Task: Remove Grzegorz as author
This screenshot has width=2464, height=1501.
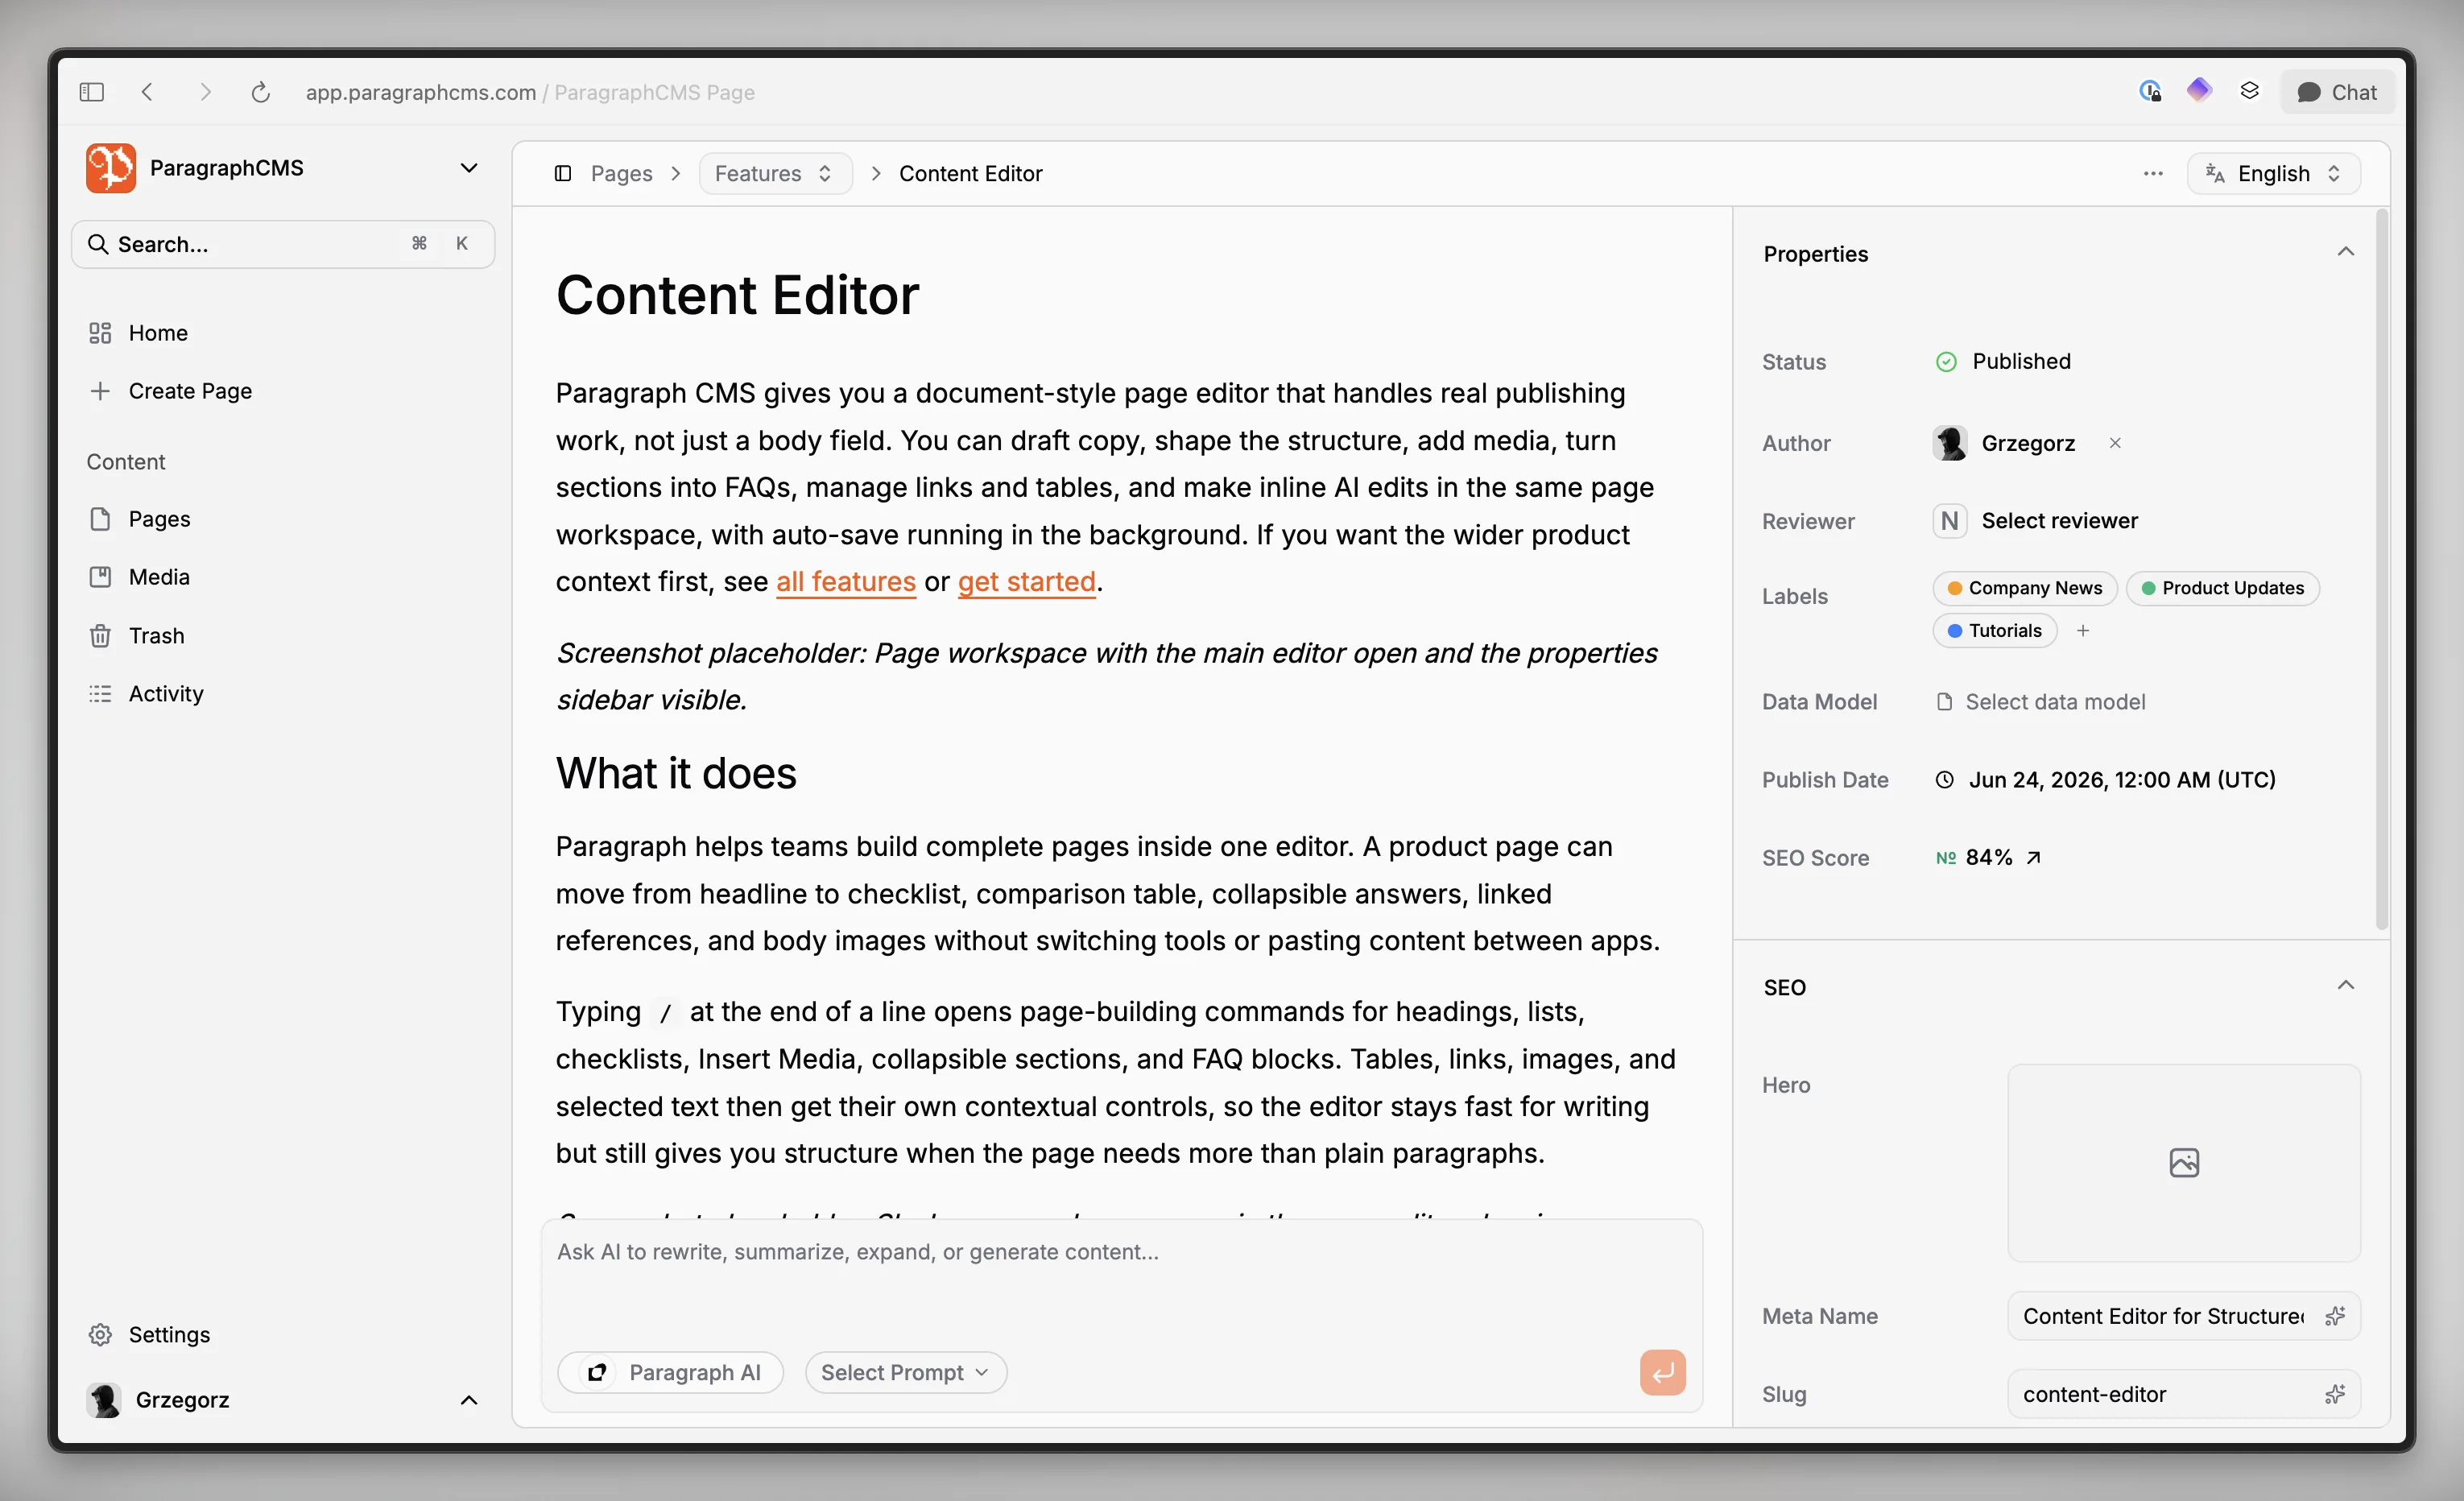Action: (x=2115, y=443)
